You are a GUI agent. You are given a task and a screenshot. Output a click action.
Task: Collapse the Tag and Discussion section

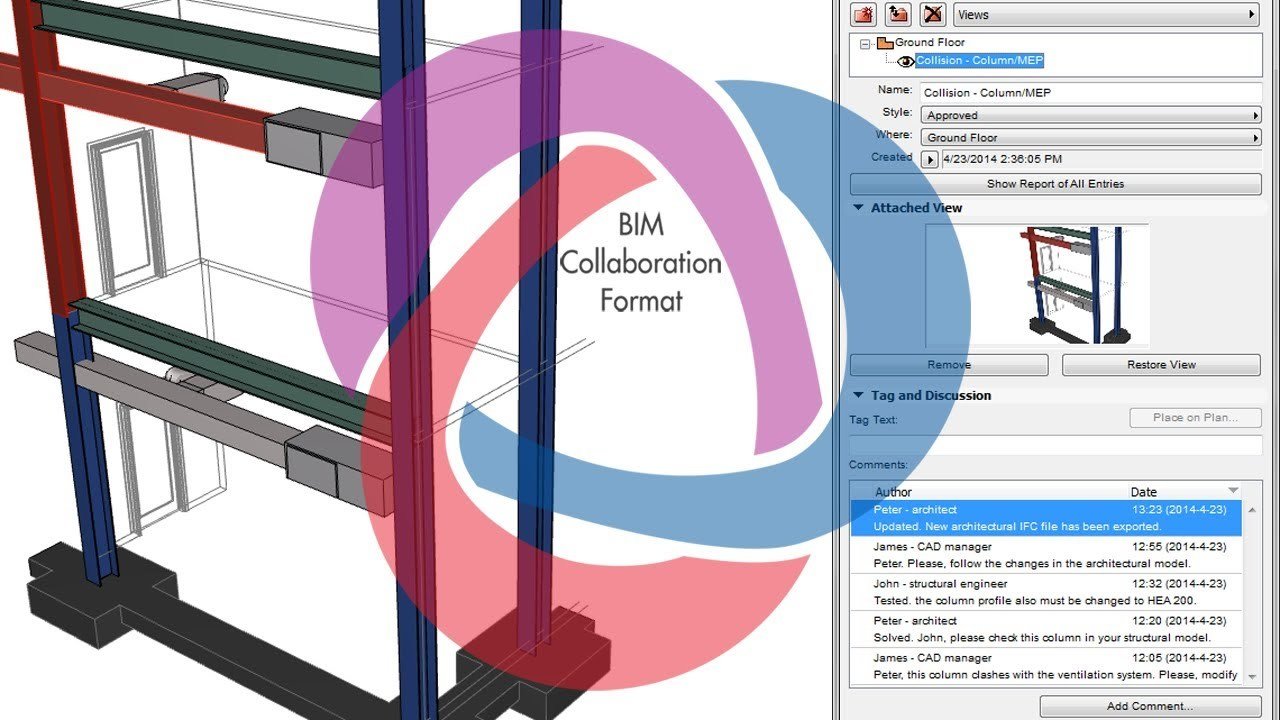click(858, 395)
